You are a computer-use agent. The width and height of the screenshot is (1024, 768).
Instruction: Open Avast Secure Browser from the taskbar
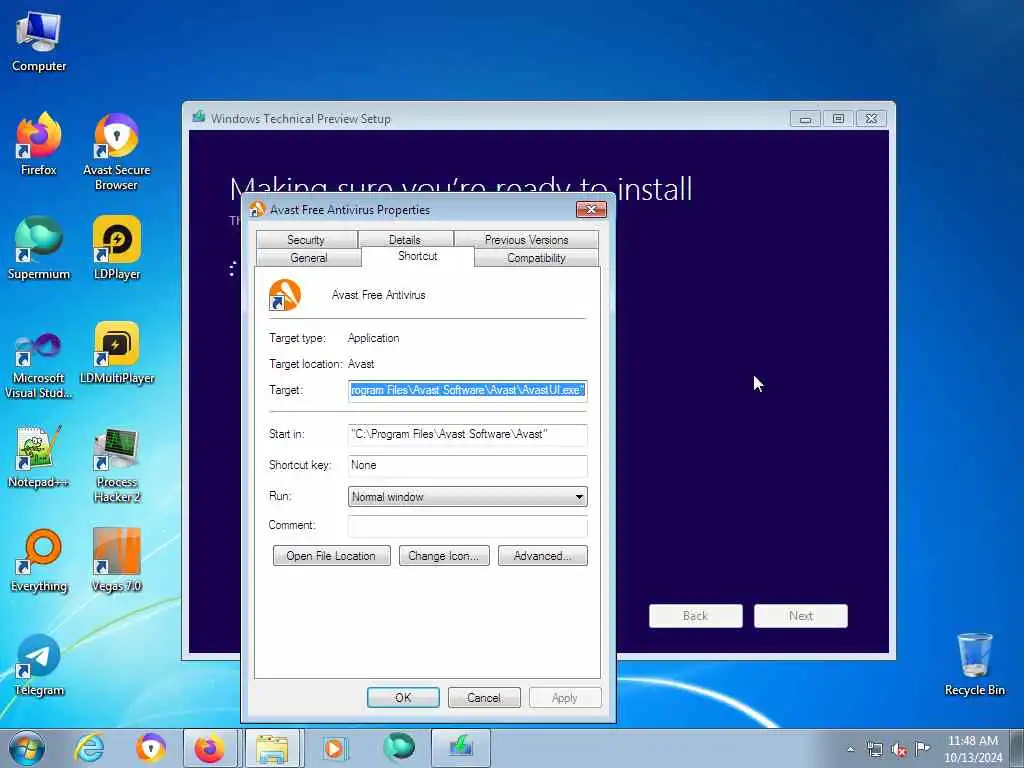click(151, 748)
